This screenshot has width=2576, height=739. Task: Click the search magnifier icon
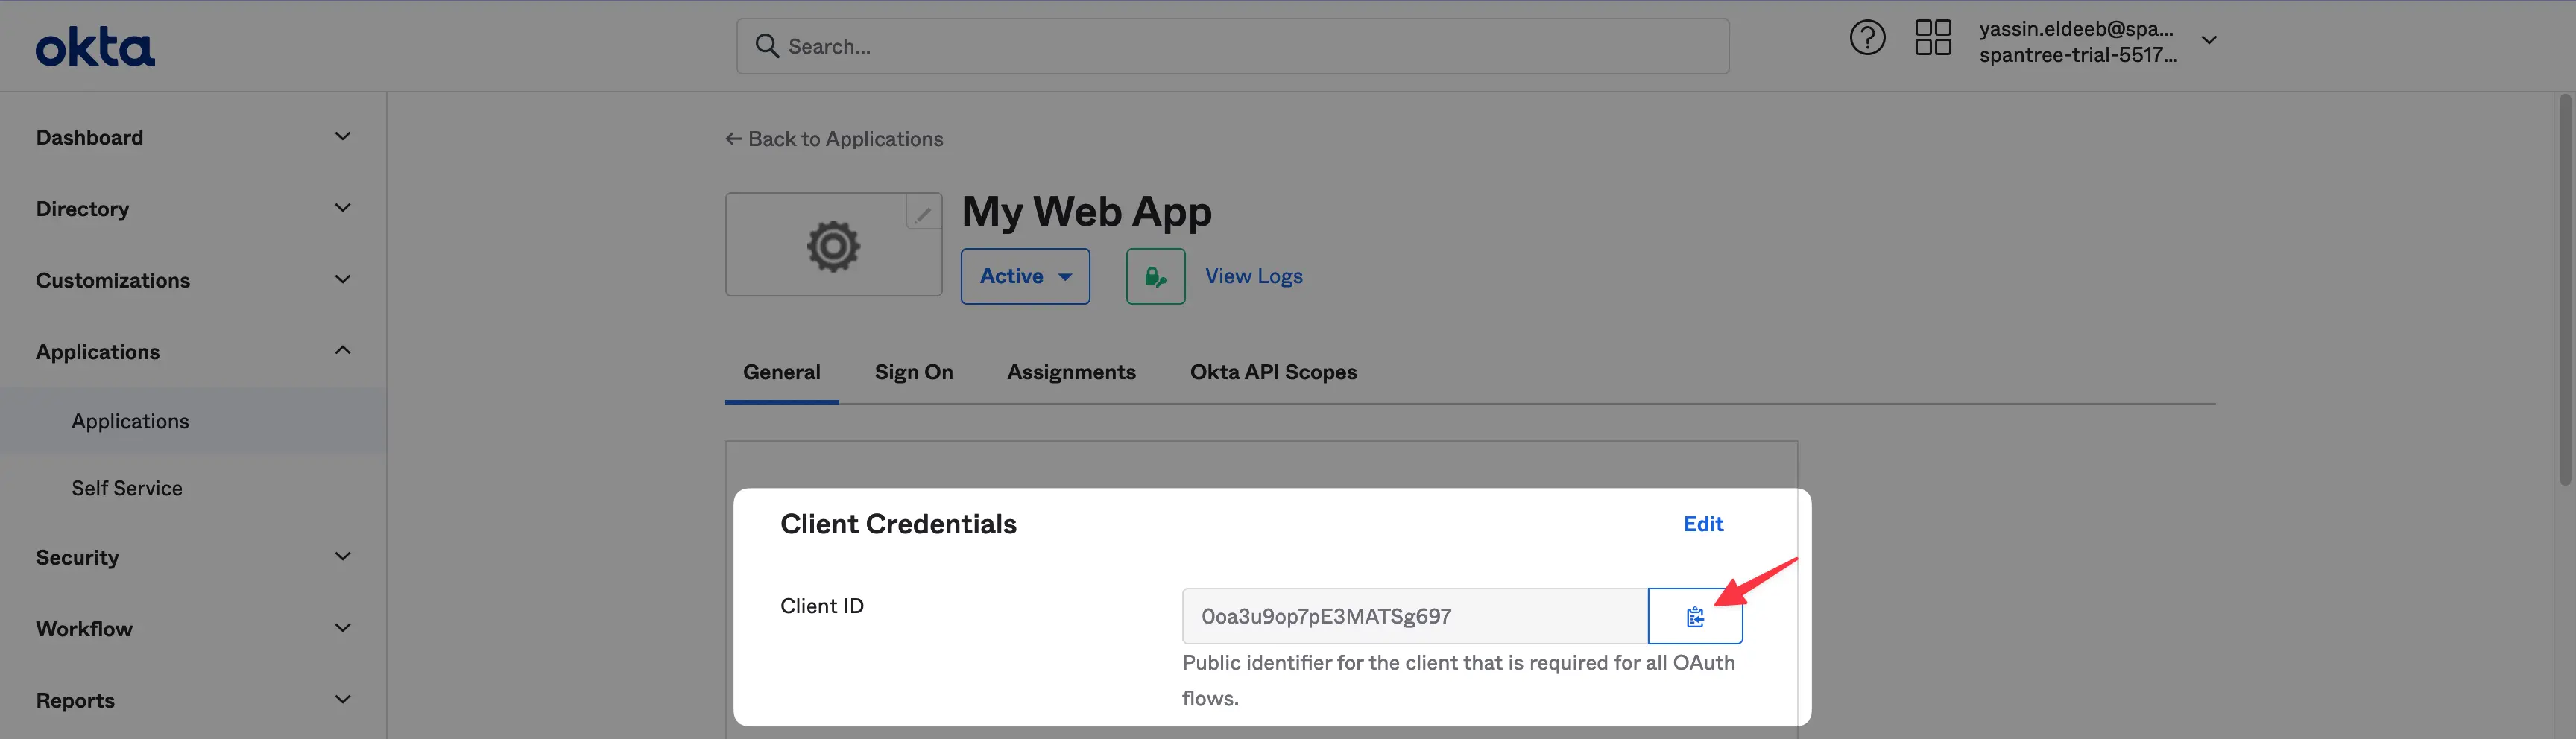pos(767,45)
